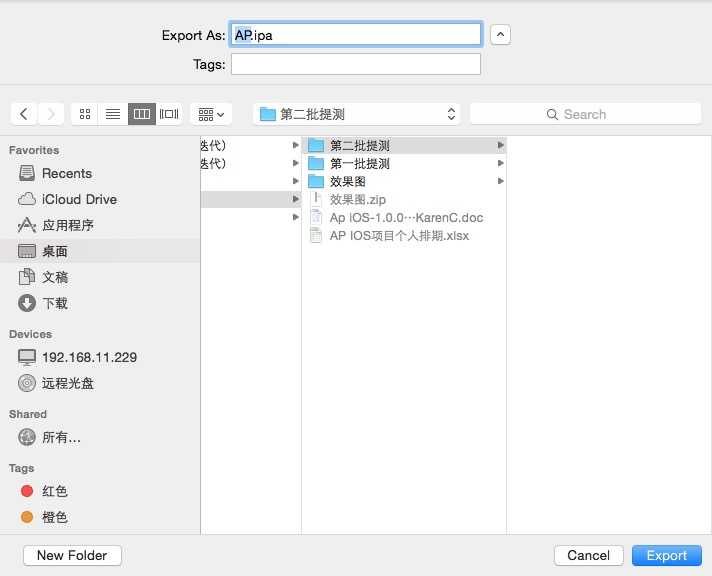Screen dimensions: 712x576
Task: Click the Export button
Action: (667, 555)
